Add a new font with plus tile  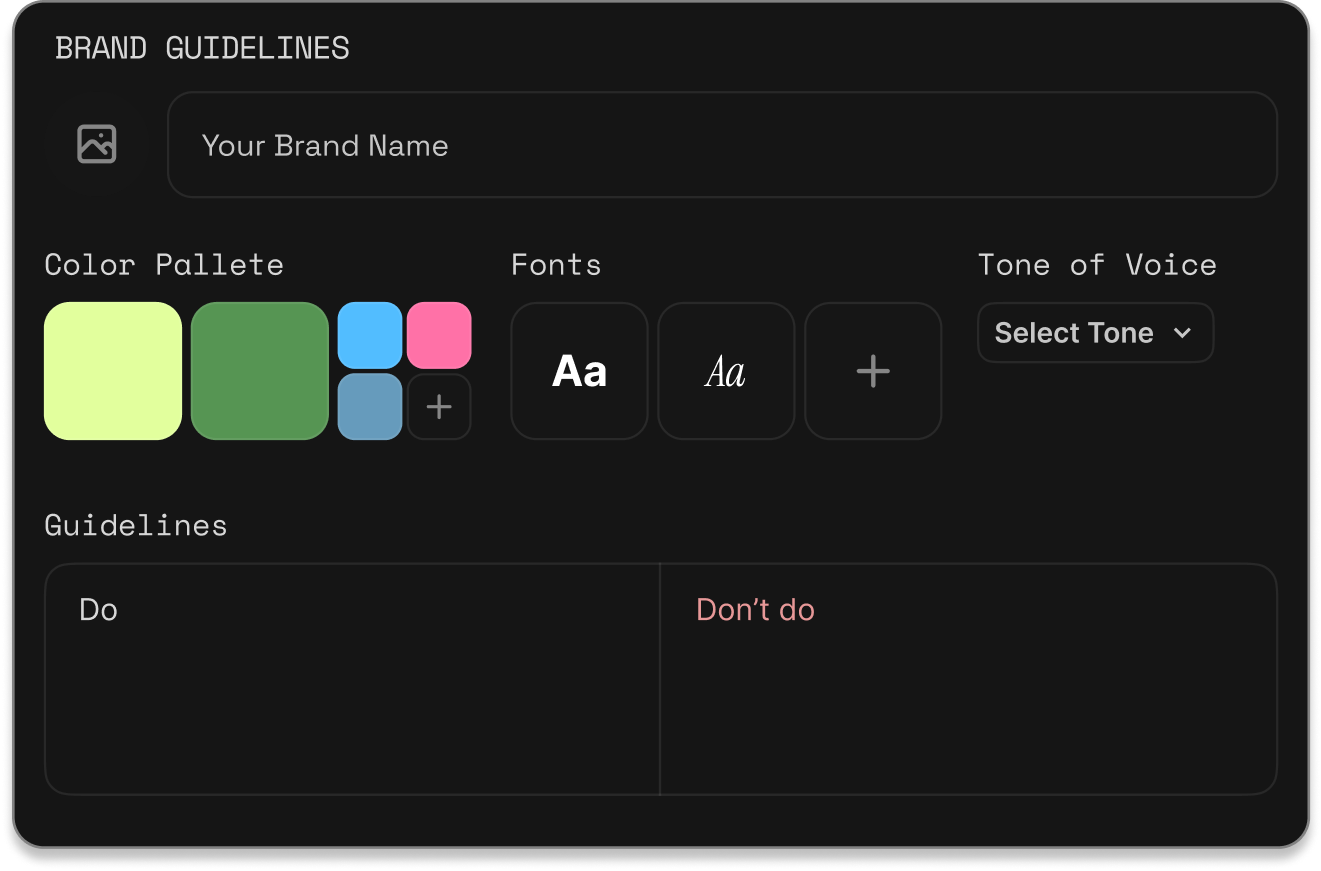tap(873, 371)
